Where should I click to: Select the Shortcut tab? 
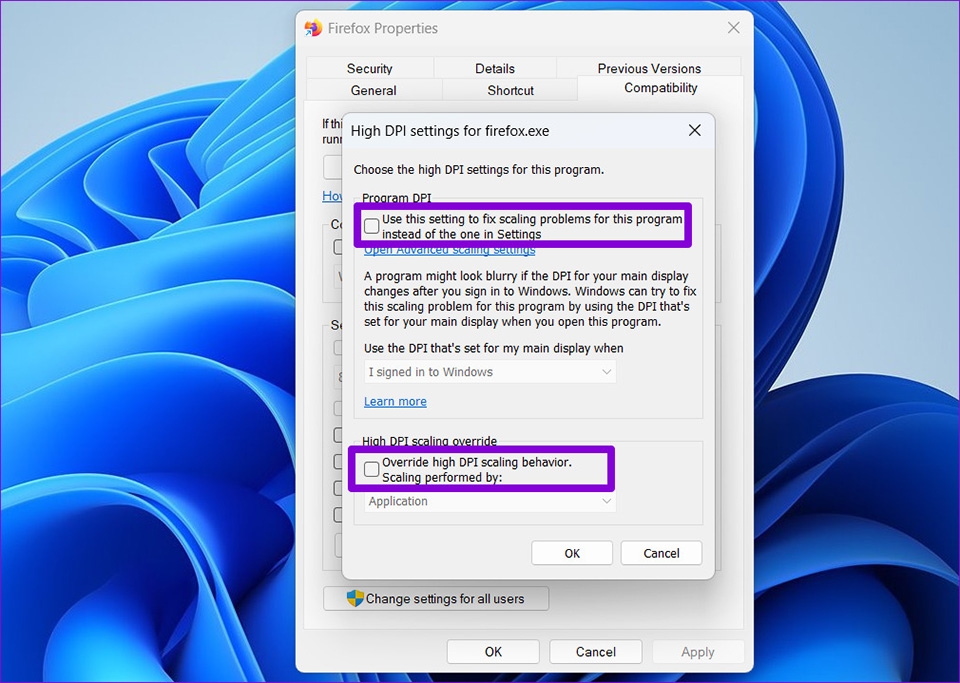(509, 89)
